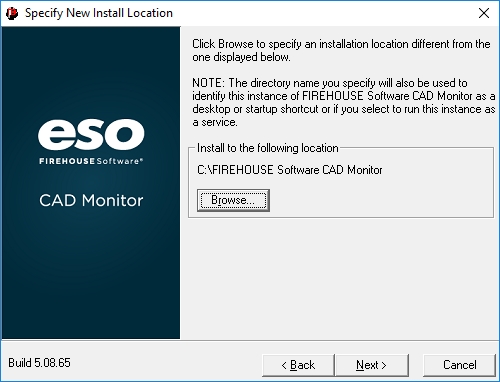This screenshot has width=500, height=382.
Task: Click the "Click Browse to specify" instruction text
Action: point(341,50)
